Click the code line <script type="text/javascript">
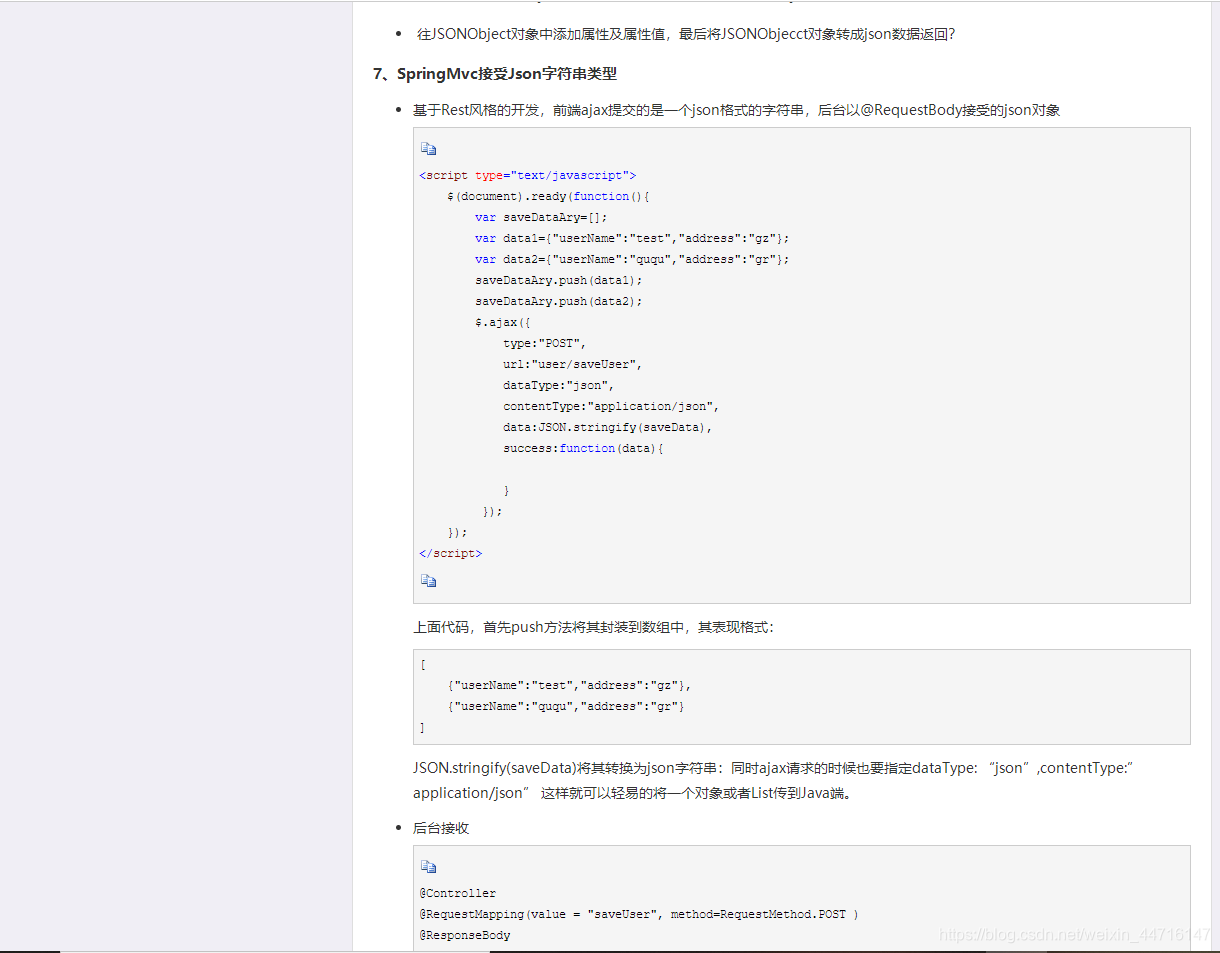Image resolution: width=1220 pixels, height=953 pixels. [528, 175]
